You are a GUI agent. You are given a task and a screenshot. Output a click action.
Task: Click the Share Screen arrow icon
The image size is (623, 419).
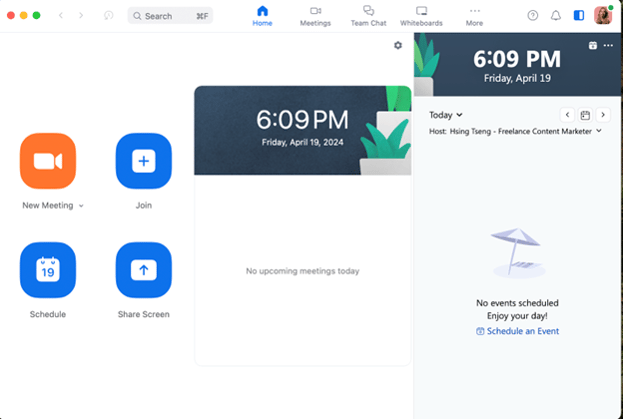pyautogui.click(x=144, y=270)
